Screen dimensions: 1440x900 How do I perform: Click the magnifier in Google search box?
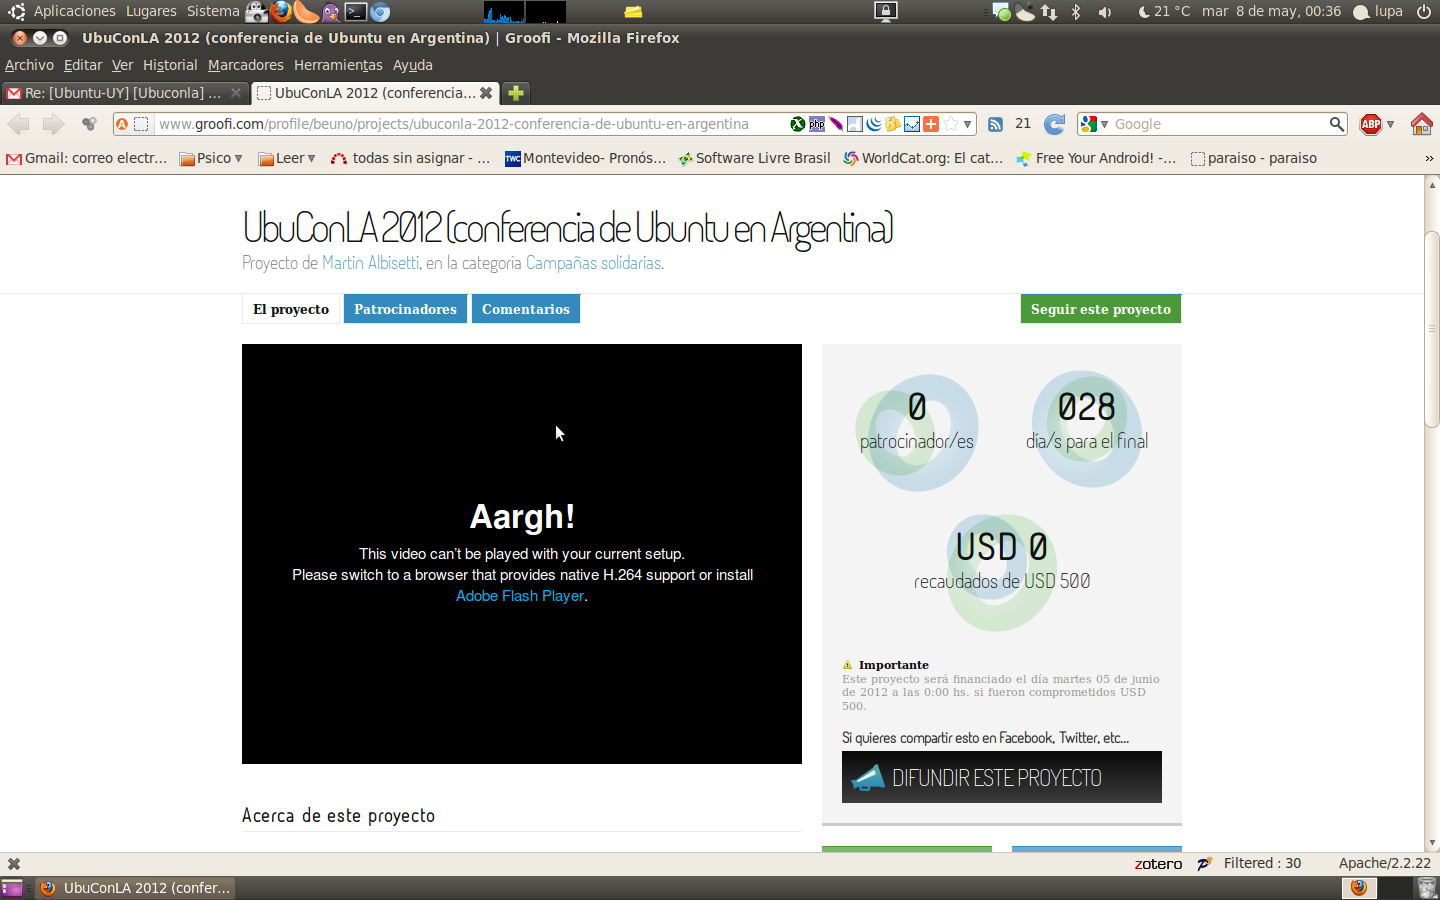click(1337, 124)
